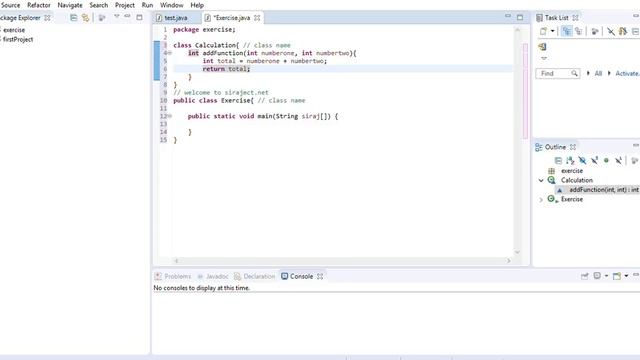Image resolution: width=640 pixels, height=360 pixels.
Task: Open the Window menu
Action: (171, 5)
